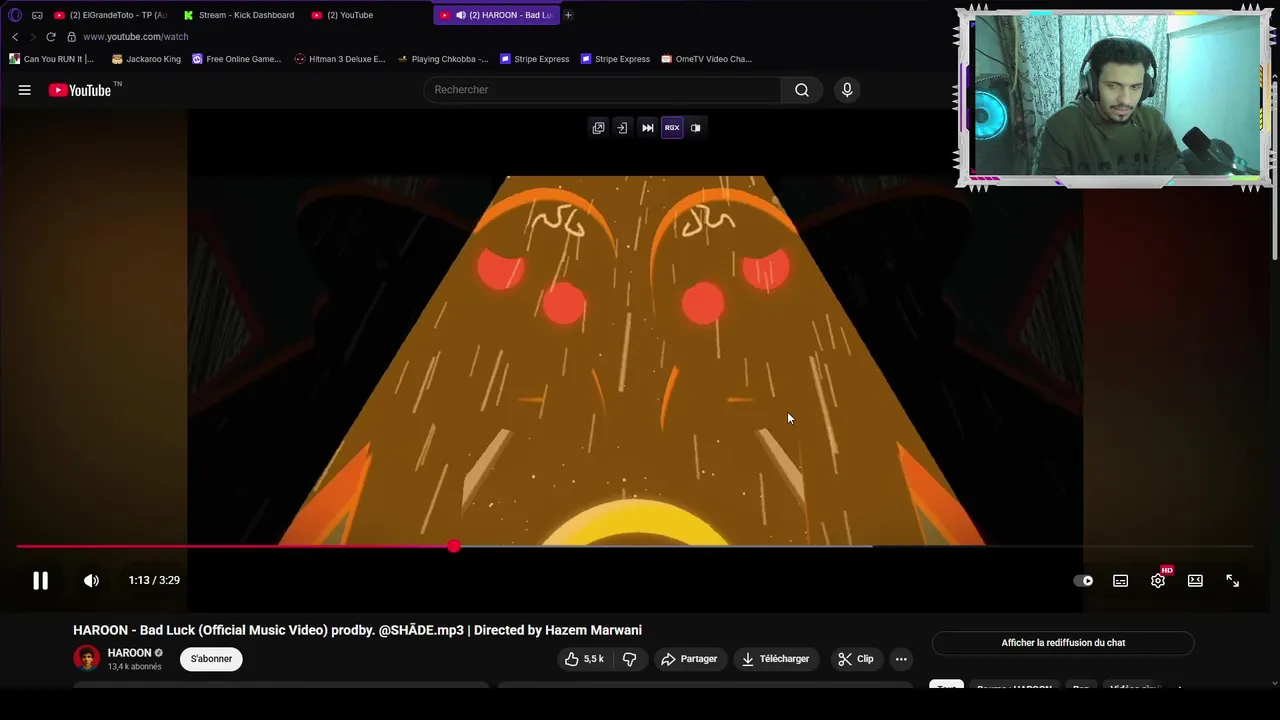Click the address bar lock icon
Screen dimensions: 1280x720
tap(71, 37)
